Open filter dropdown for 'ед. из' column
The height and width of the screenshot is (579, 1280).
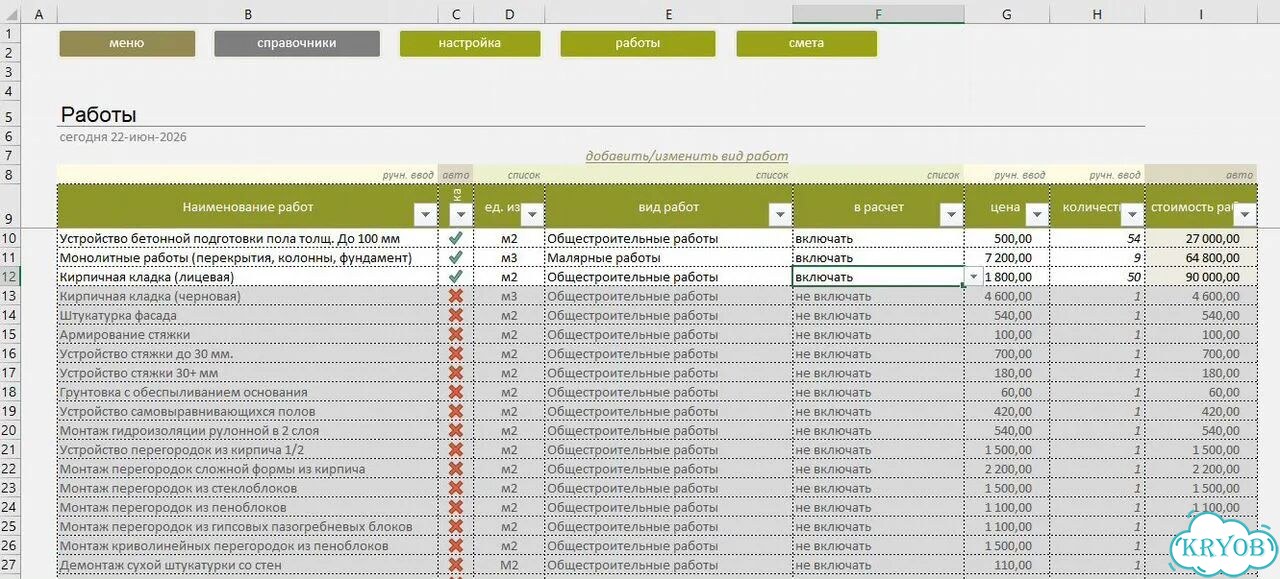(x=532, y=214)
